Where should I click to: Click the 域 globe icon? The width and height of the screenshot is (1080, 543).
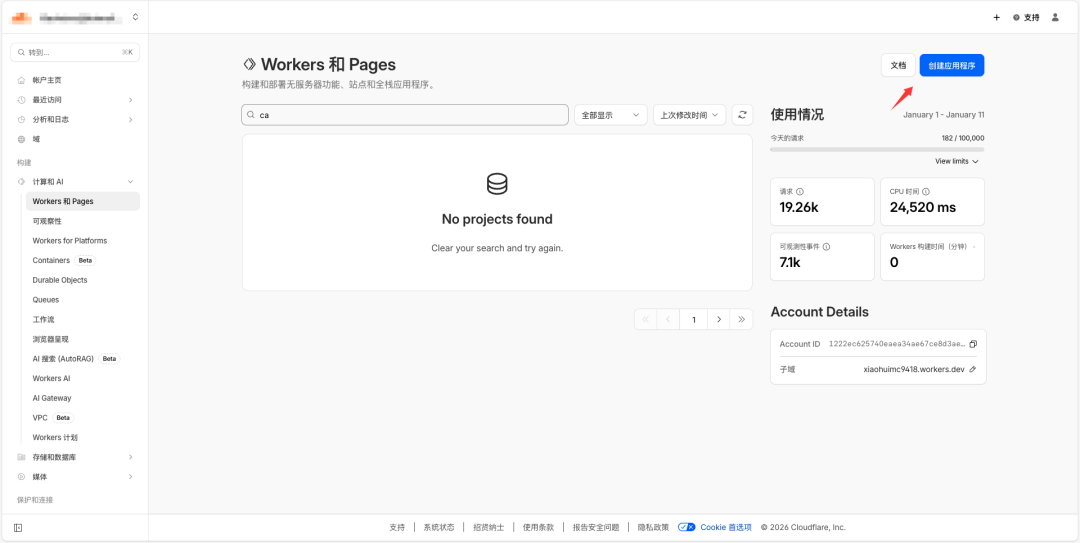point(21,139)
